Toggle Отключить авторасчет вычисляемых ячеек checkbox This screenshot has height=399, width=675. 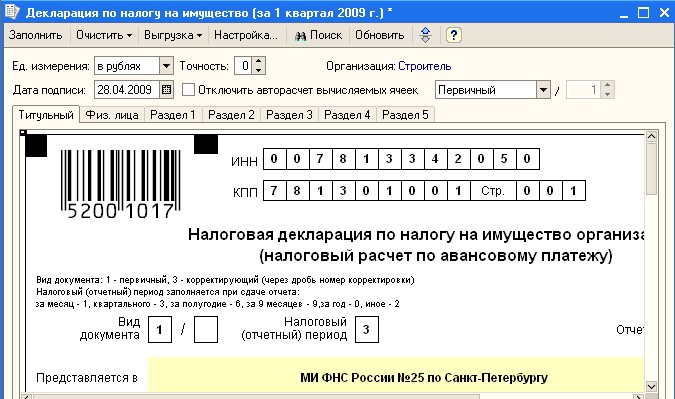coord(188,90)
